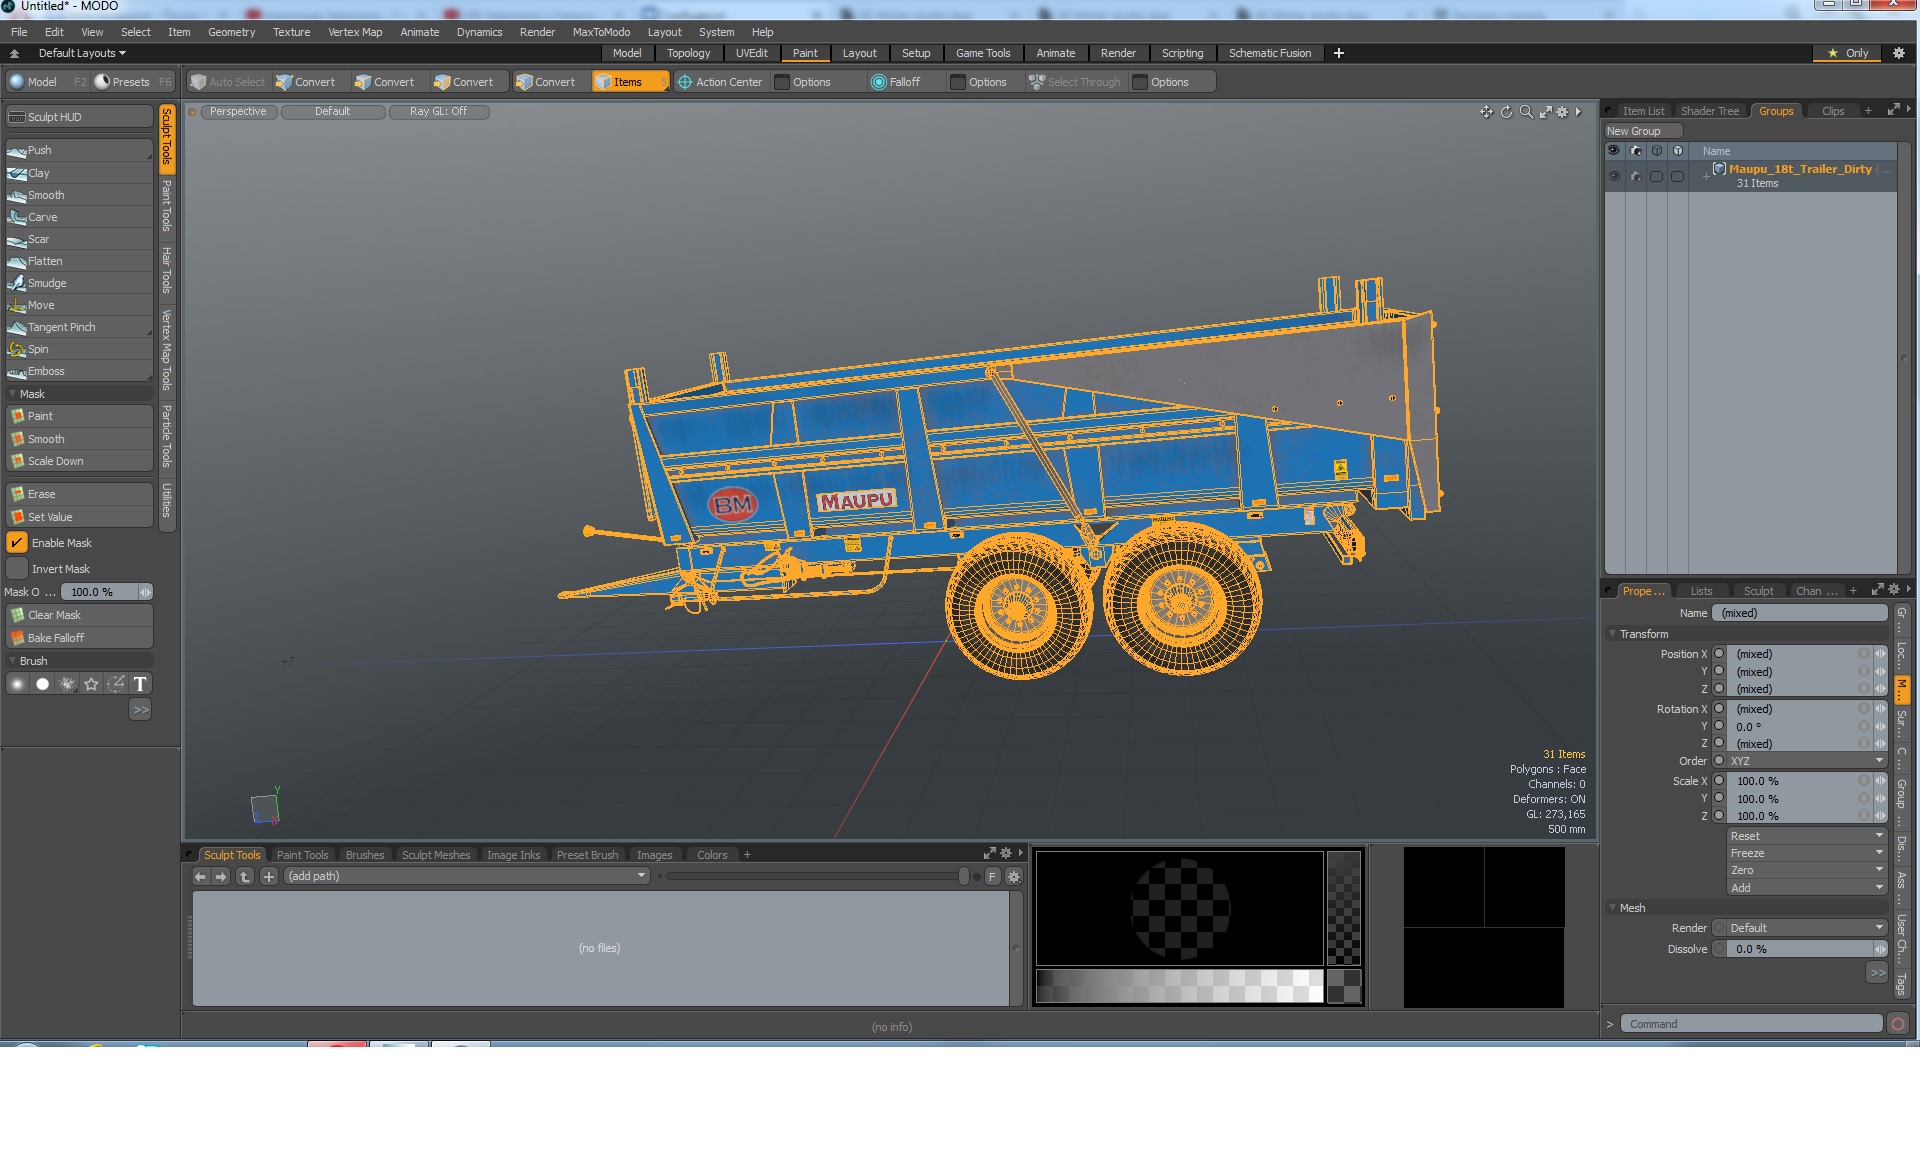The image size is (1920, 1158).
Task: Switch to the Paint Tools tab
Action: point(302,855)
